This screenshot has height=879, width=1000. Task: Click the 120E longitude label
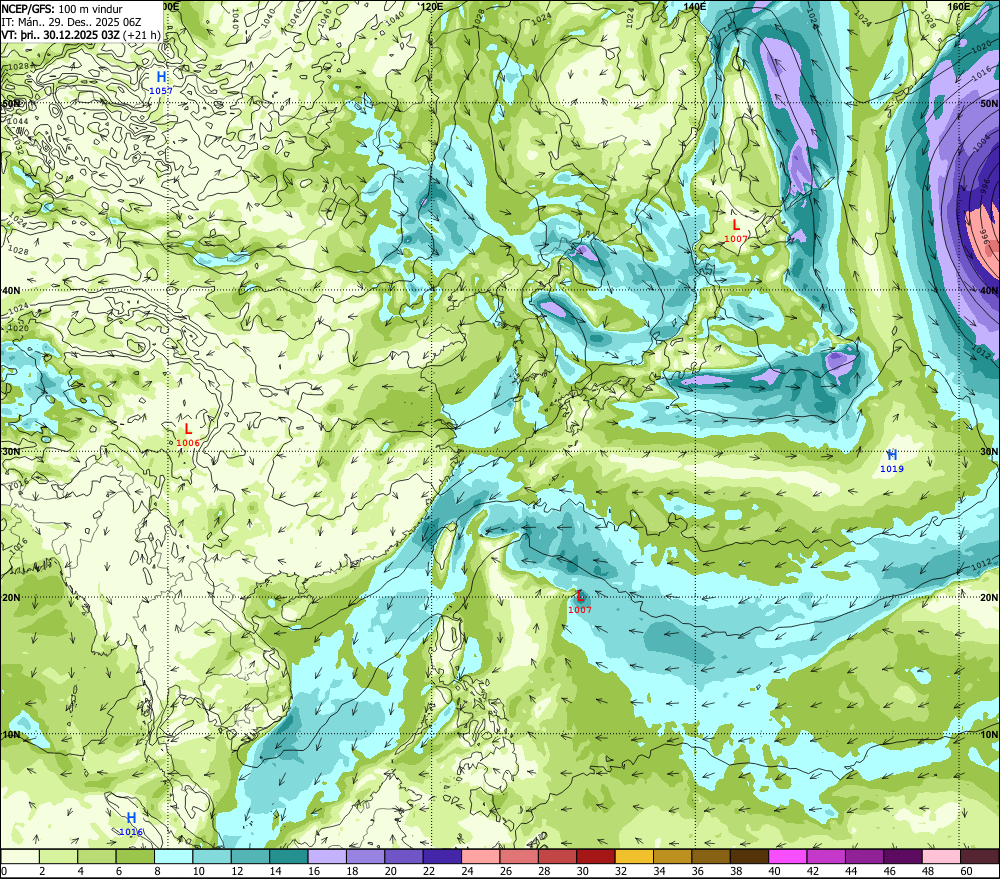pyautogui.click(x=432, y=6)
